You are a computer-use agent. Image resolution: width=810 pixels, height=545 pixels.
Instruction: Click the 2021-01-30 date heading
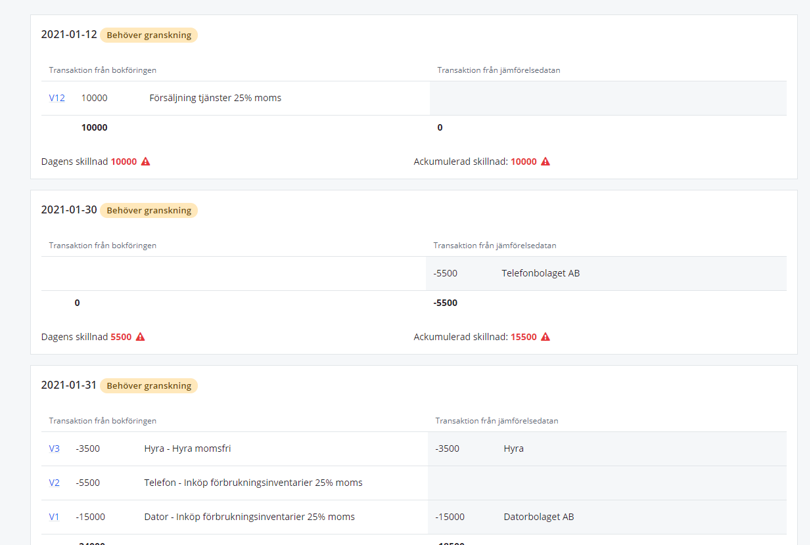pyautogui.click(x=69, y=210)
